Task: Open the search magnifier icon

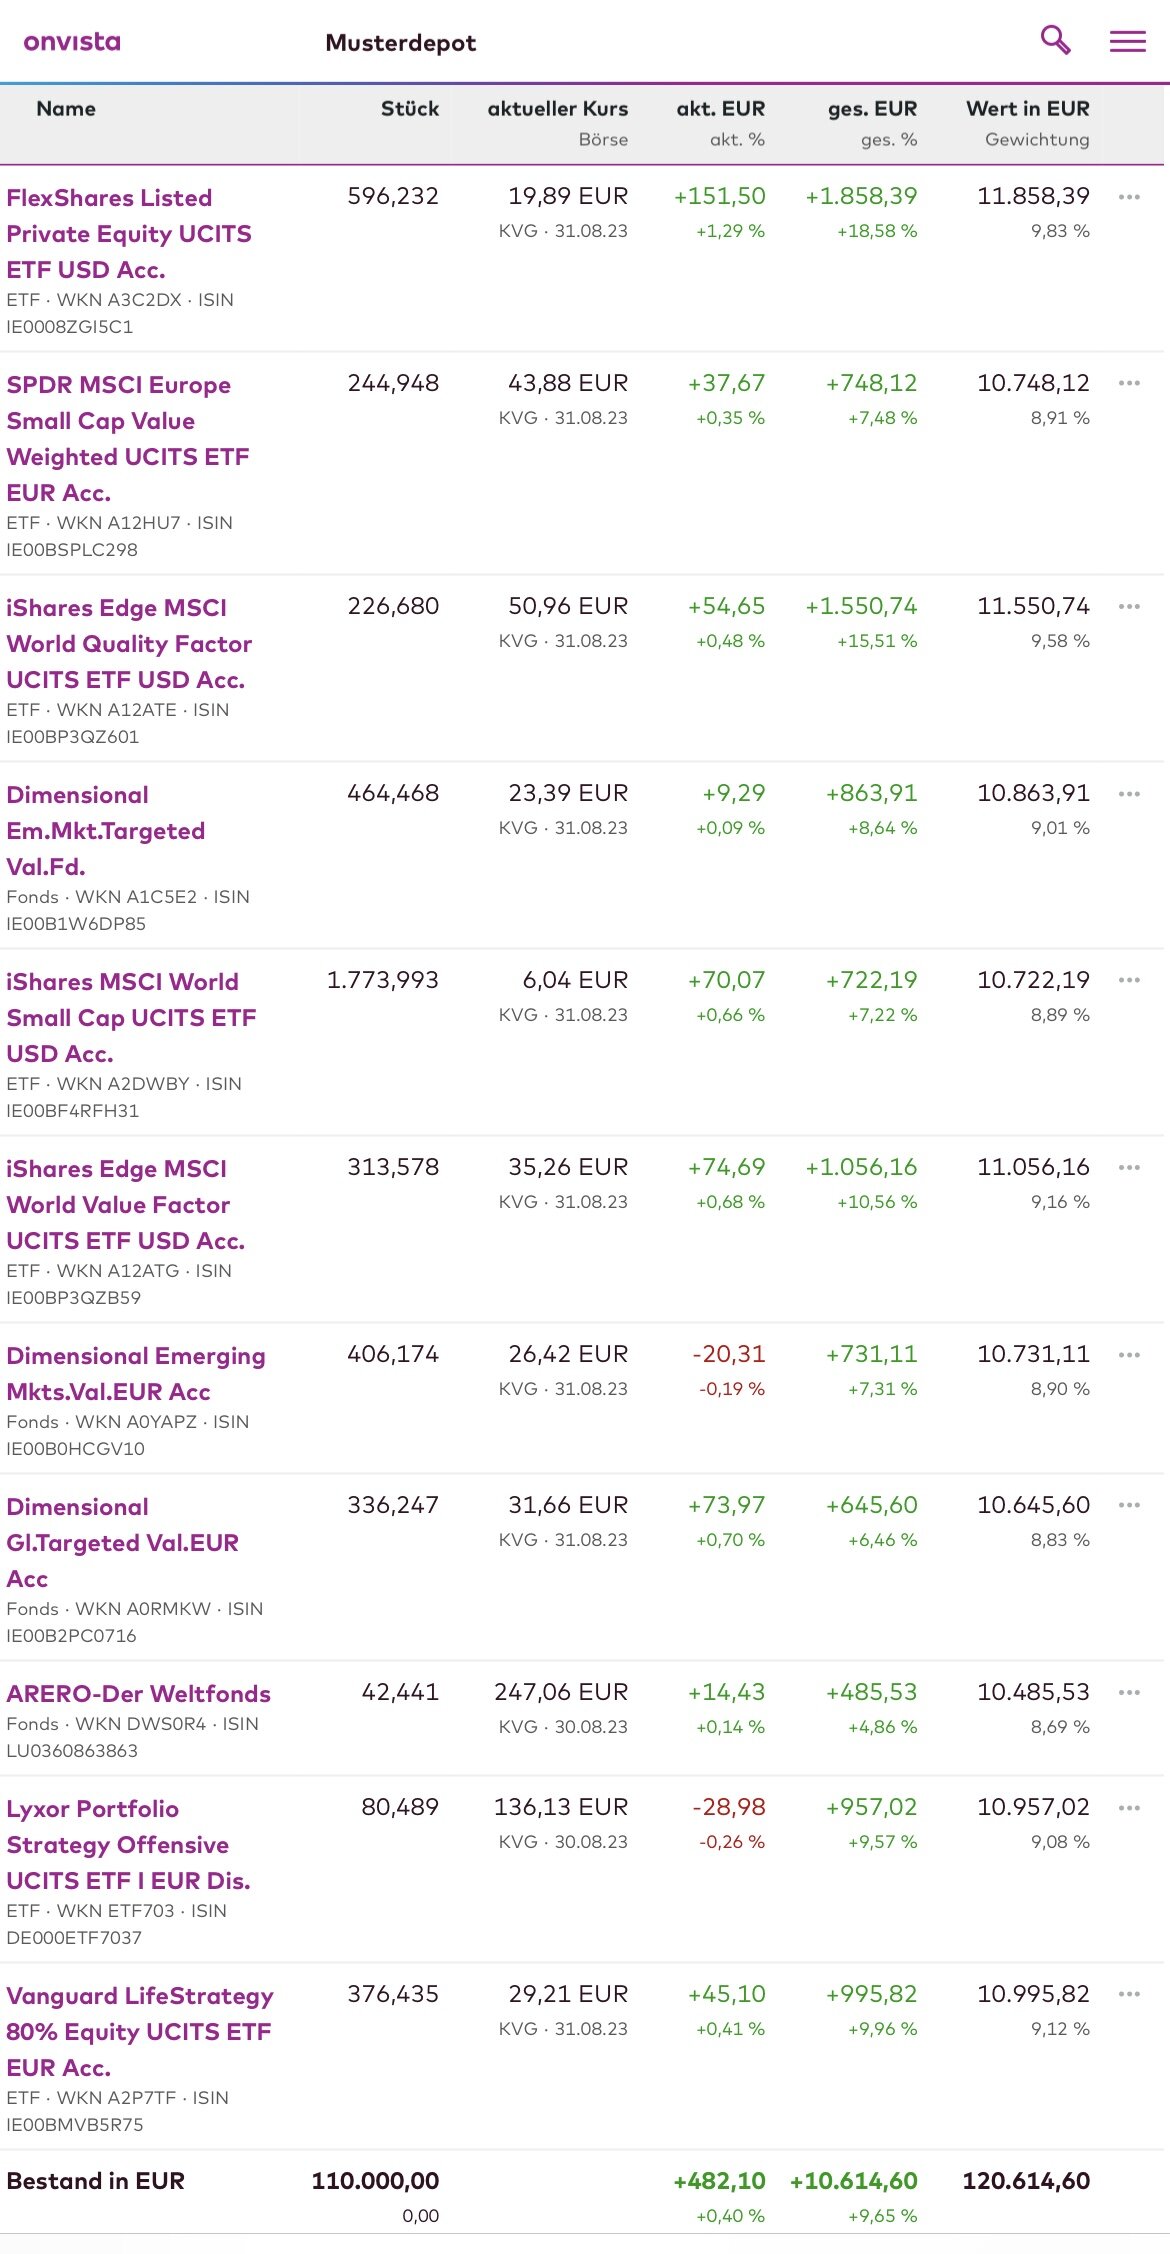Action: tap(1055, 41)
